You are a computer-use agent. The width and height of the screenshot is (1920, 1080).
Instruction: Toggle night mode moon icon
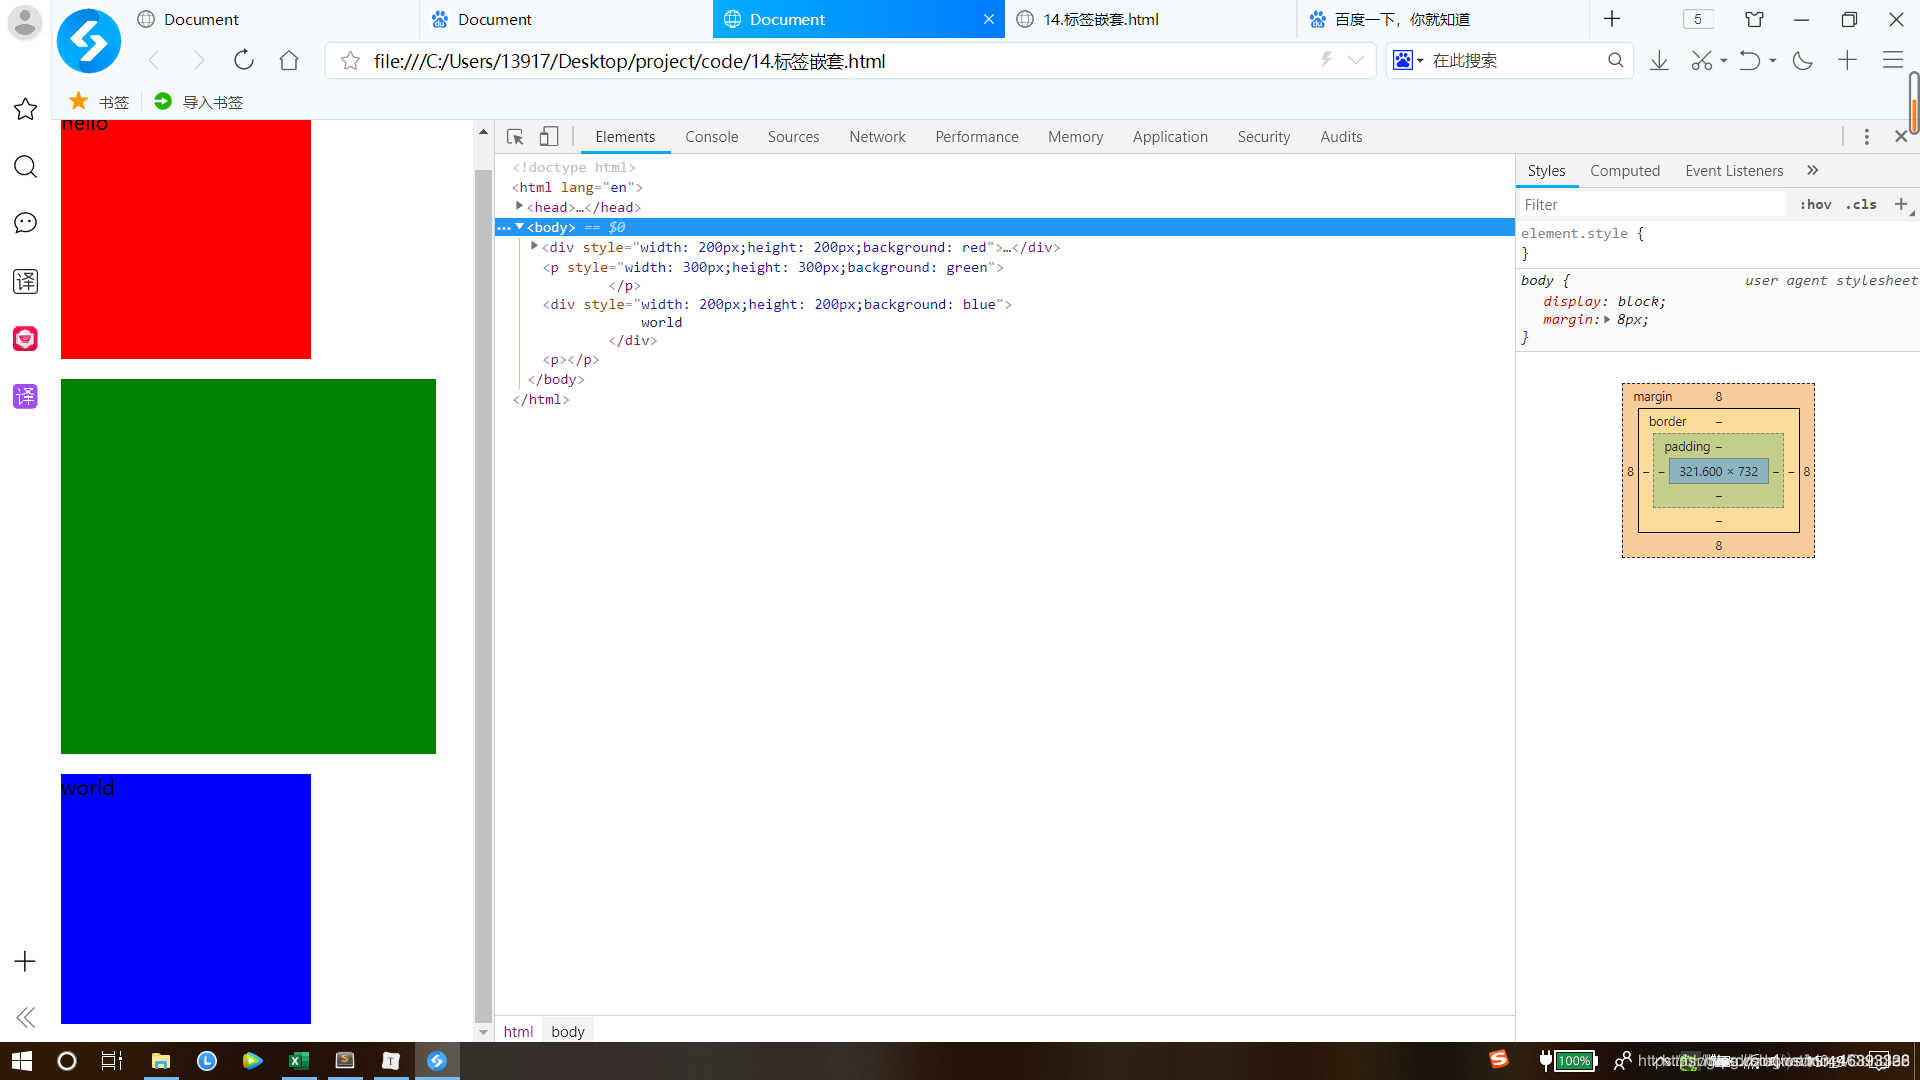coord(1802,61)
